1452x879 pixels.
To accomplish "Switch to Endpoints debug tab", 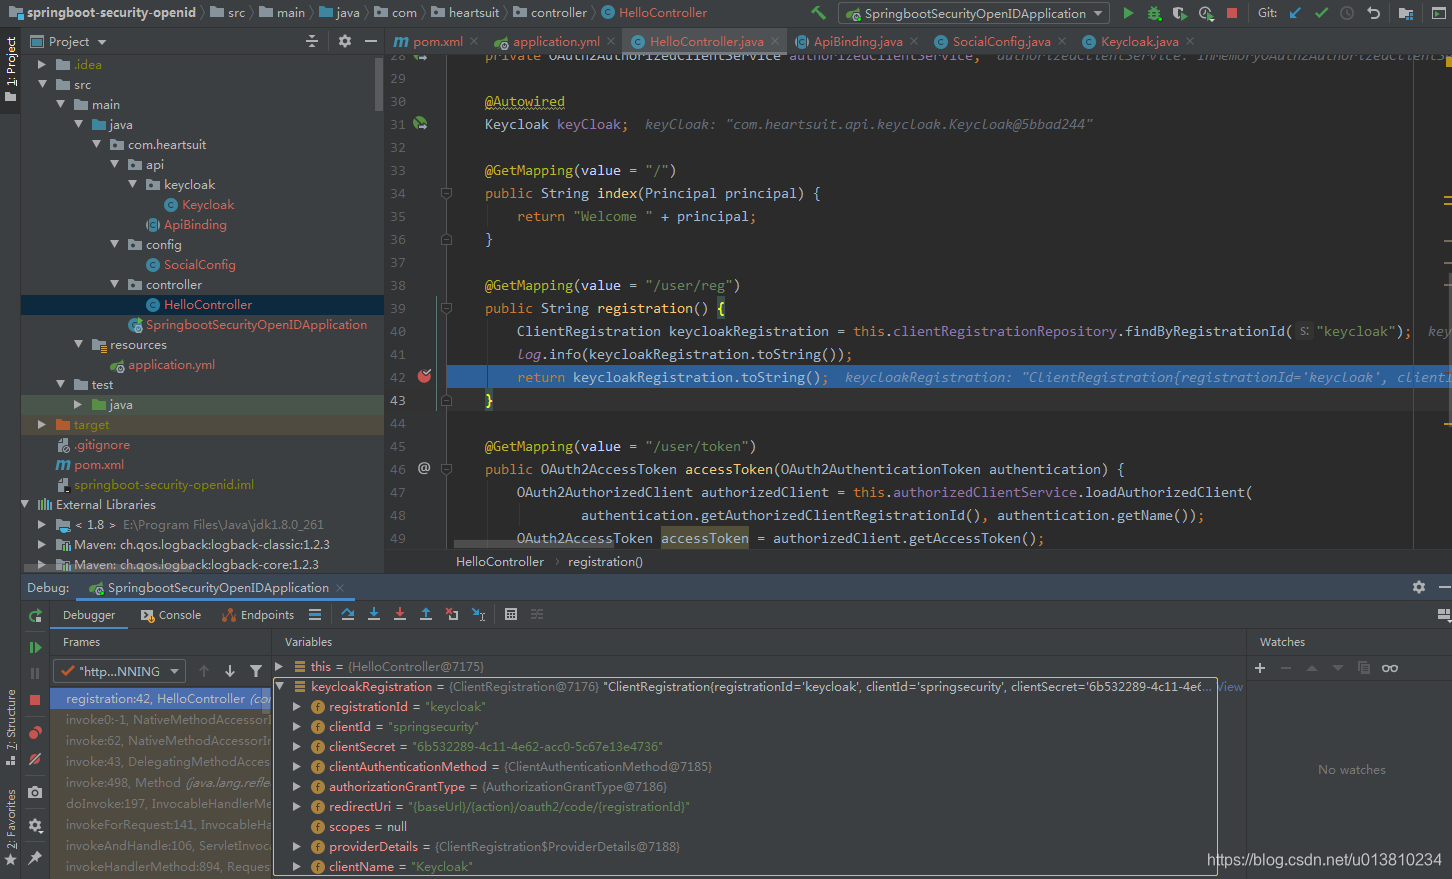I will point(258,615).
